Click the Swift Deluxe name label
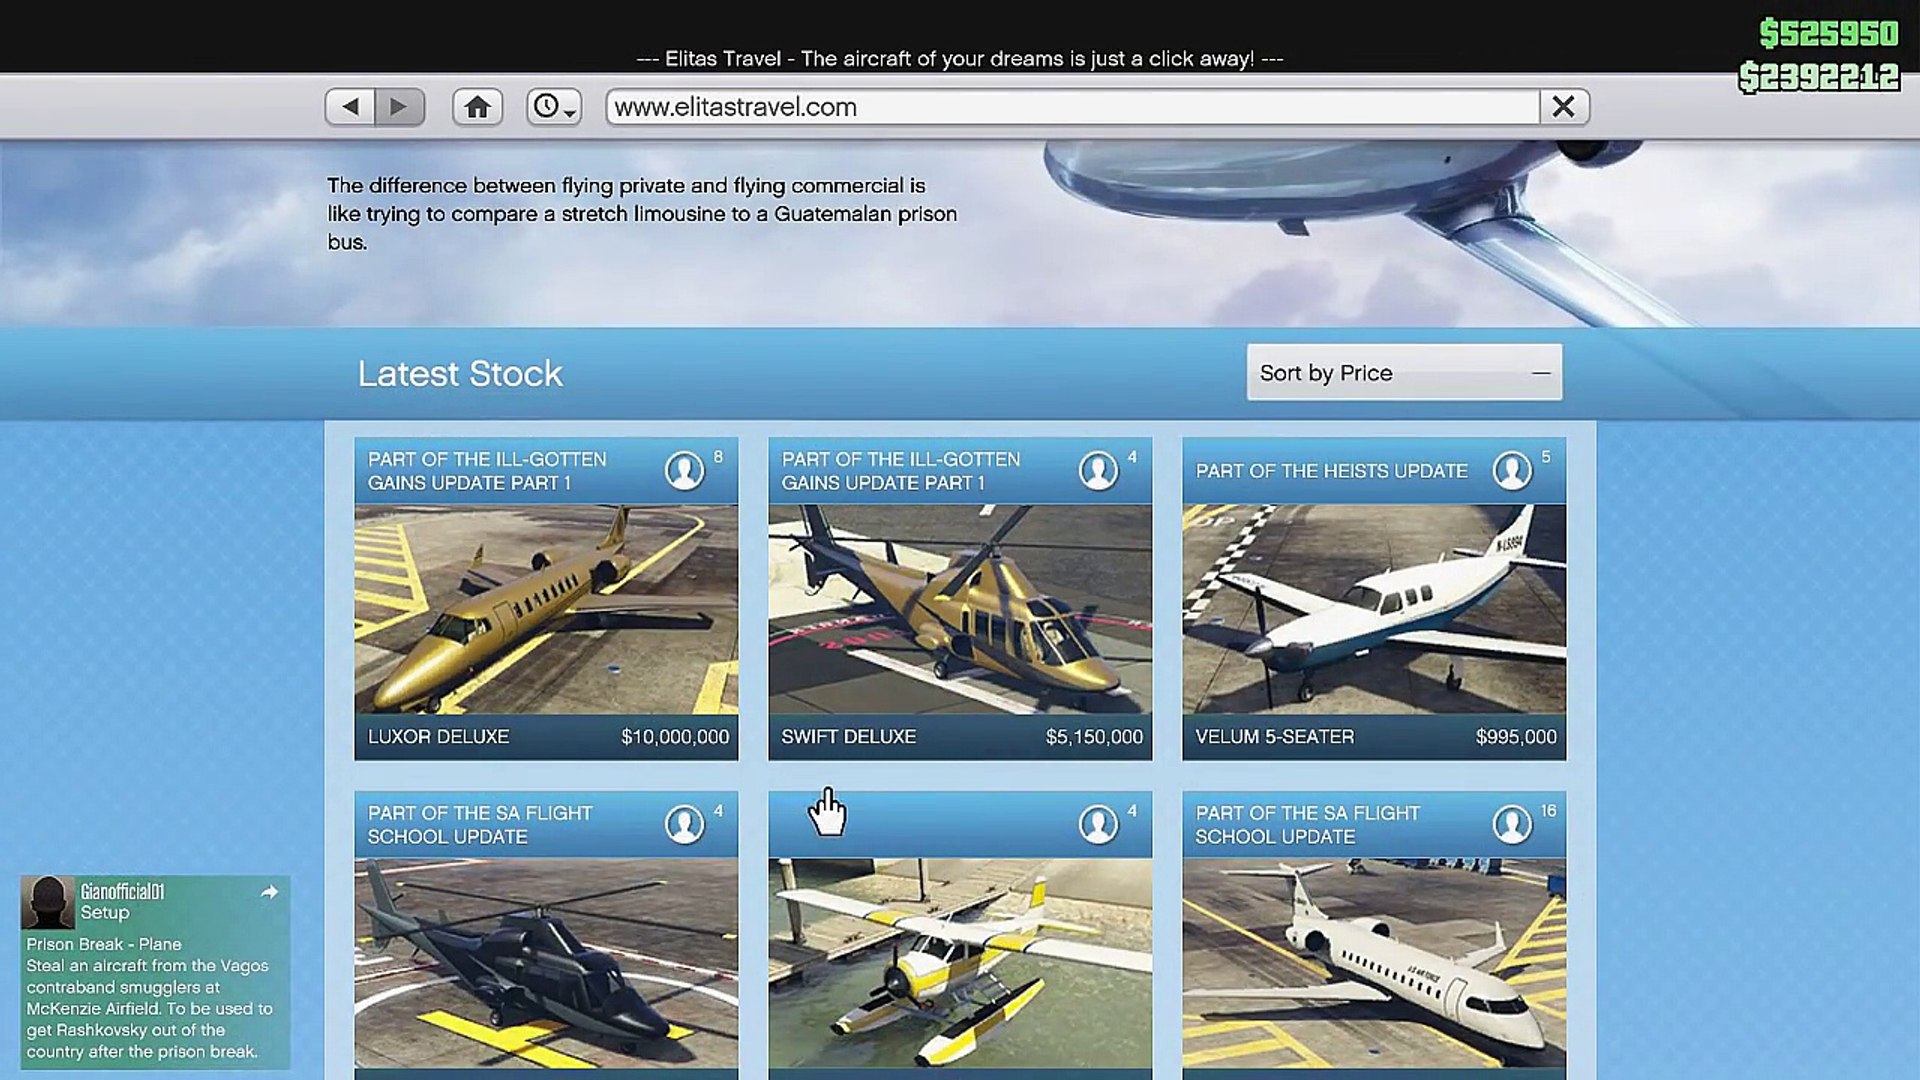This screenshot has width=1920, height=1080. (x=848, y=737)
